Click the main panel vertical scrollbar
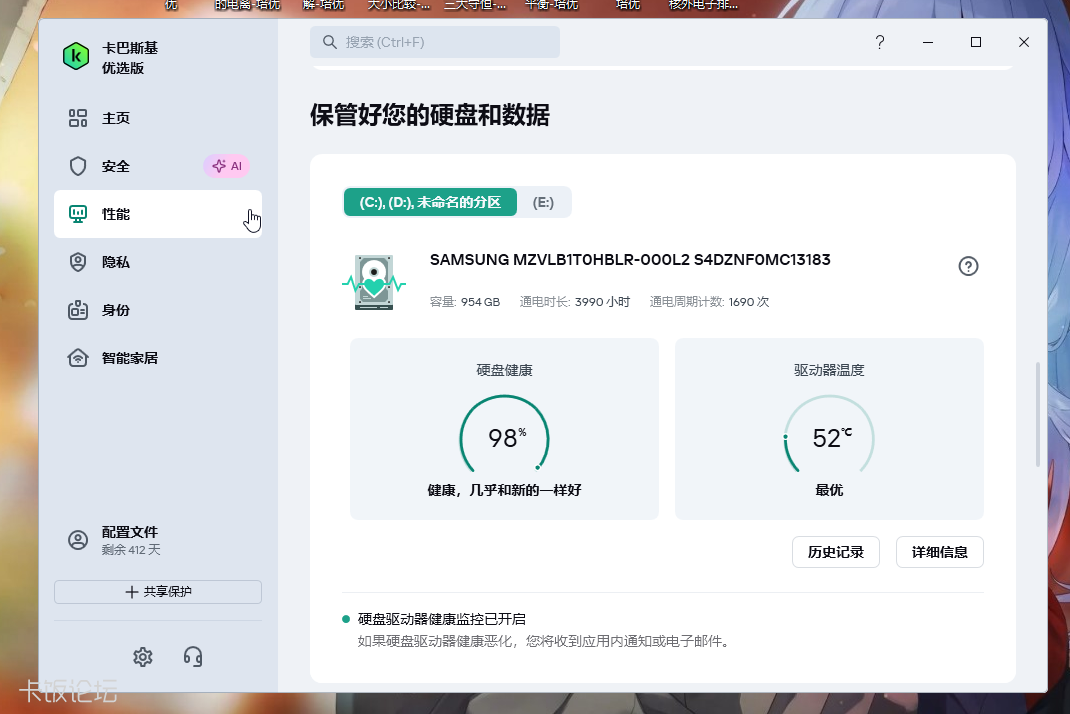 pyautogui.click(x=1038, y=414)
